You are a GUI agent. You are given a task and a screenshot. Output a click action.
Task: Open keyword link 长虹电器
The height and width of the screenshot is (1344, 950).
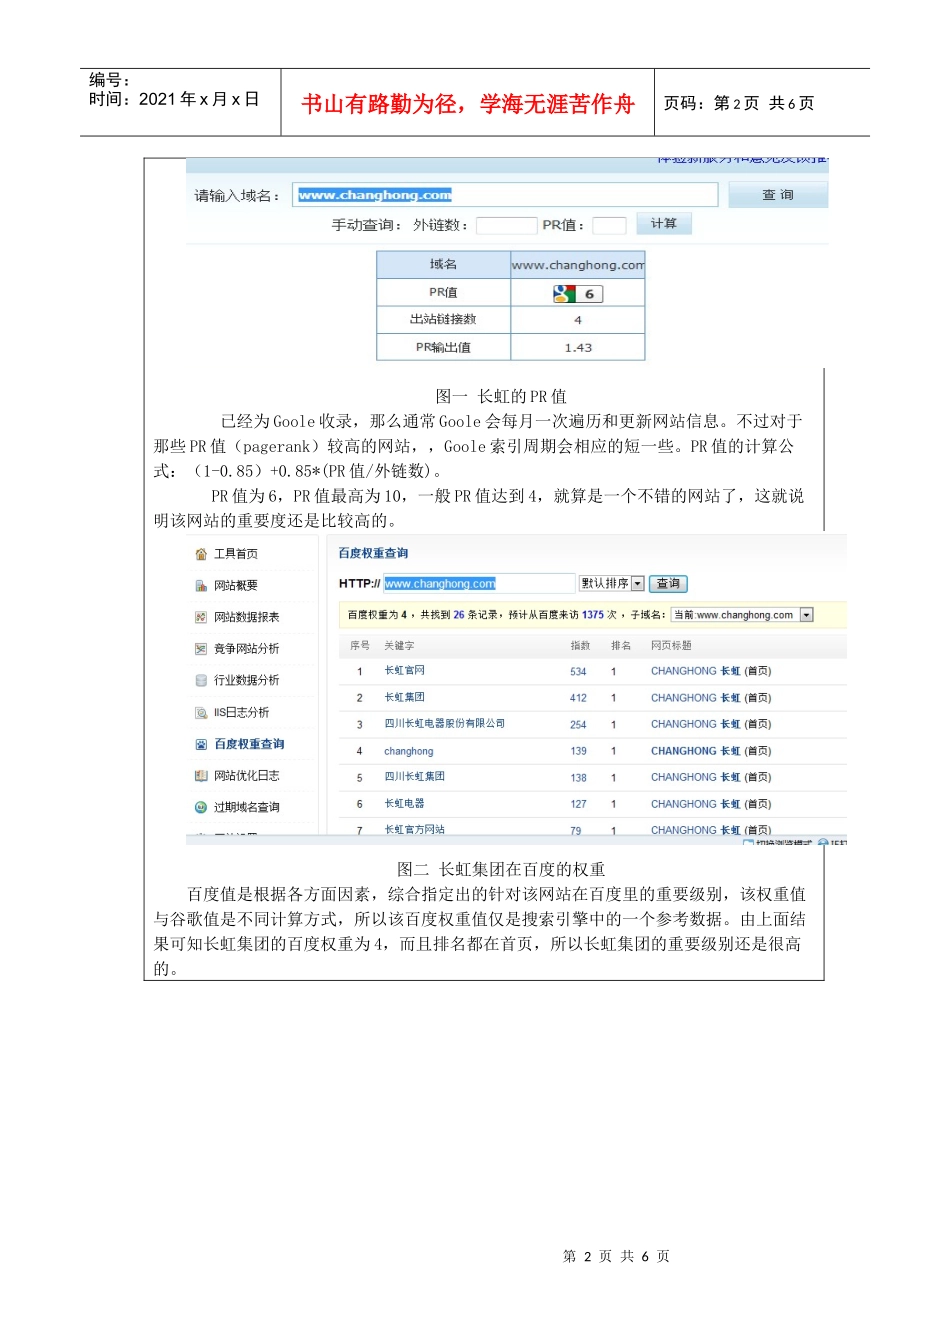(404, 804)
